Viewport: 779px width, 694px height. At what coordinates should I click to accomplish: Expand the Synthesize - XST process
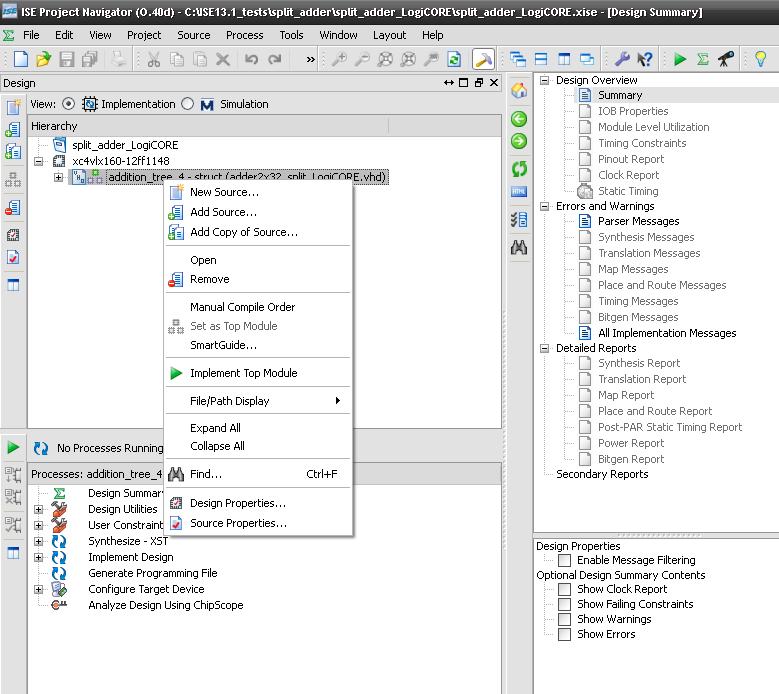click(39, 541)
